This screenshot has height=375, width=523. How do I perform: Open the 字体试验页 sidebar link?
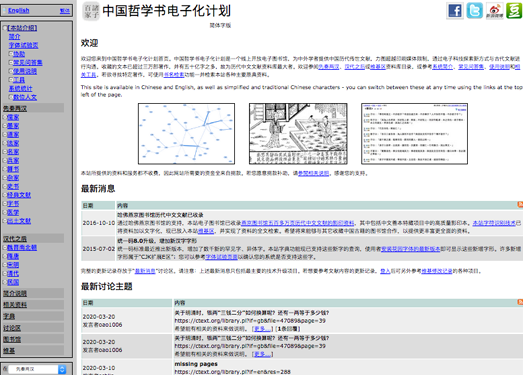23,45
